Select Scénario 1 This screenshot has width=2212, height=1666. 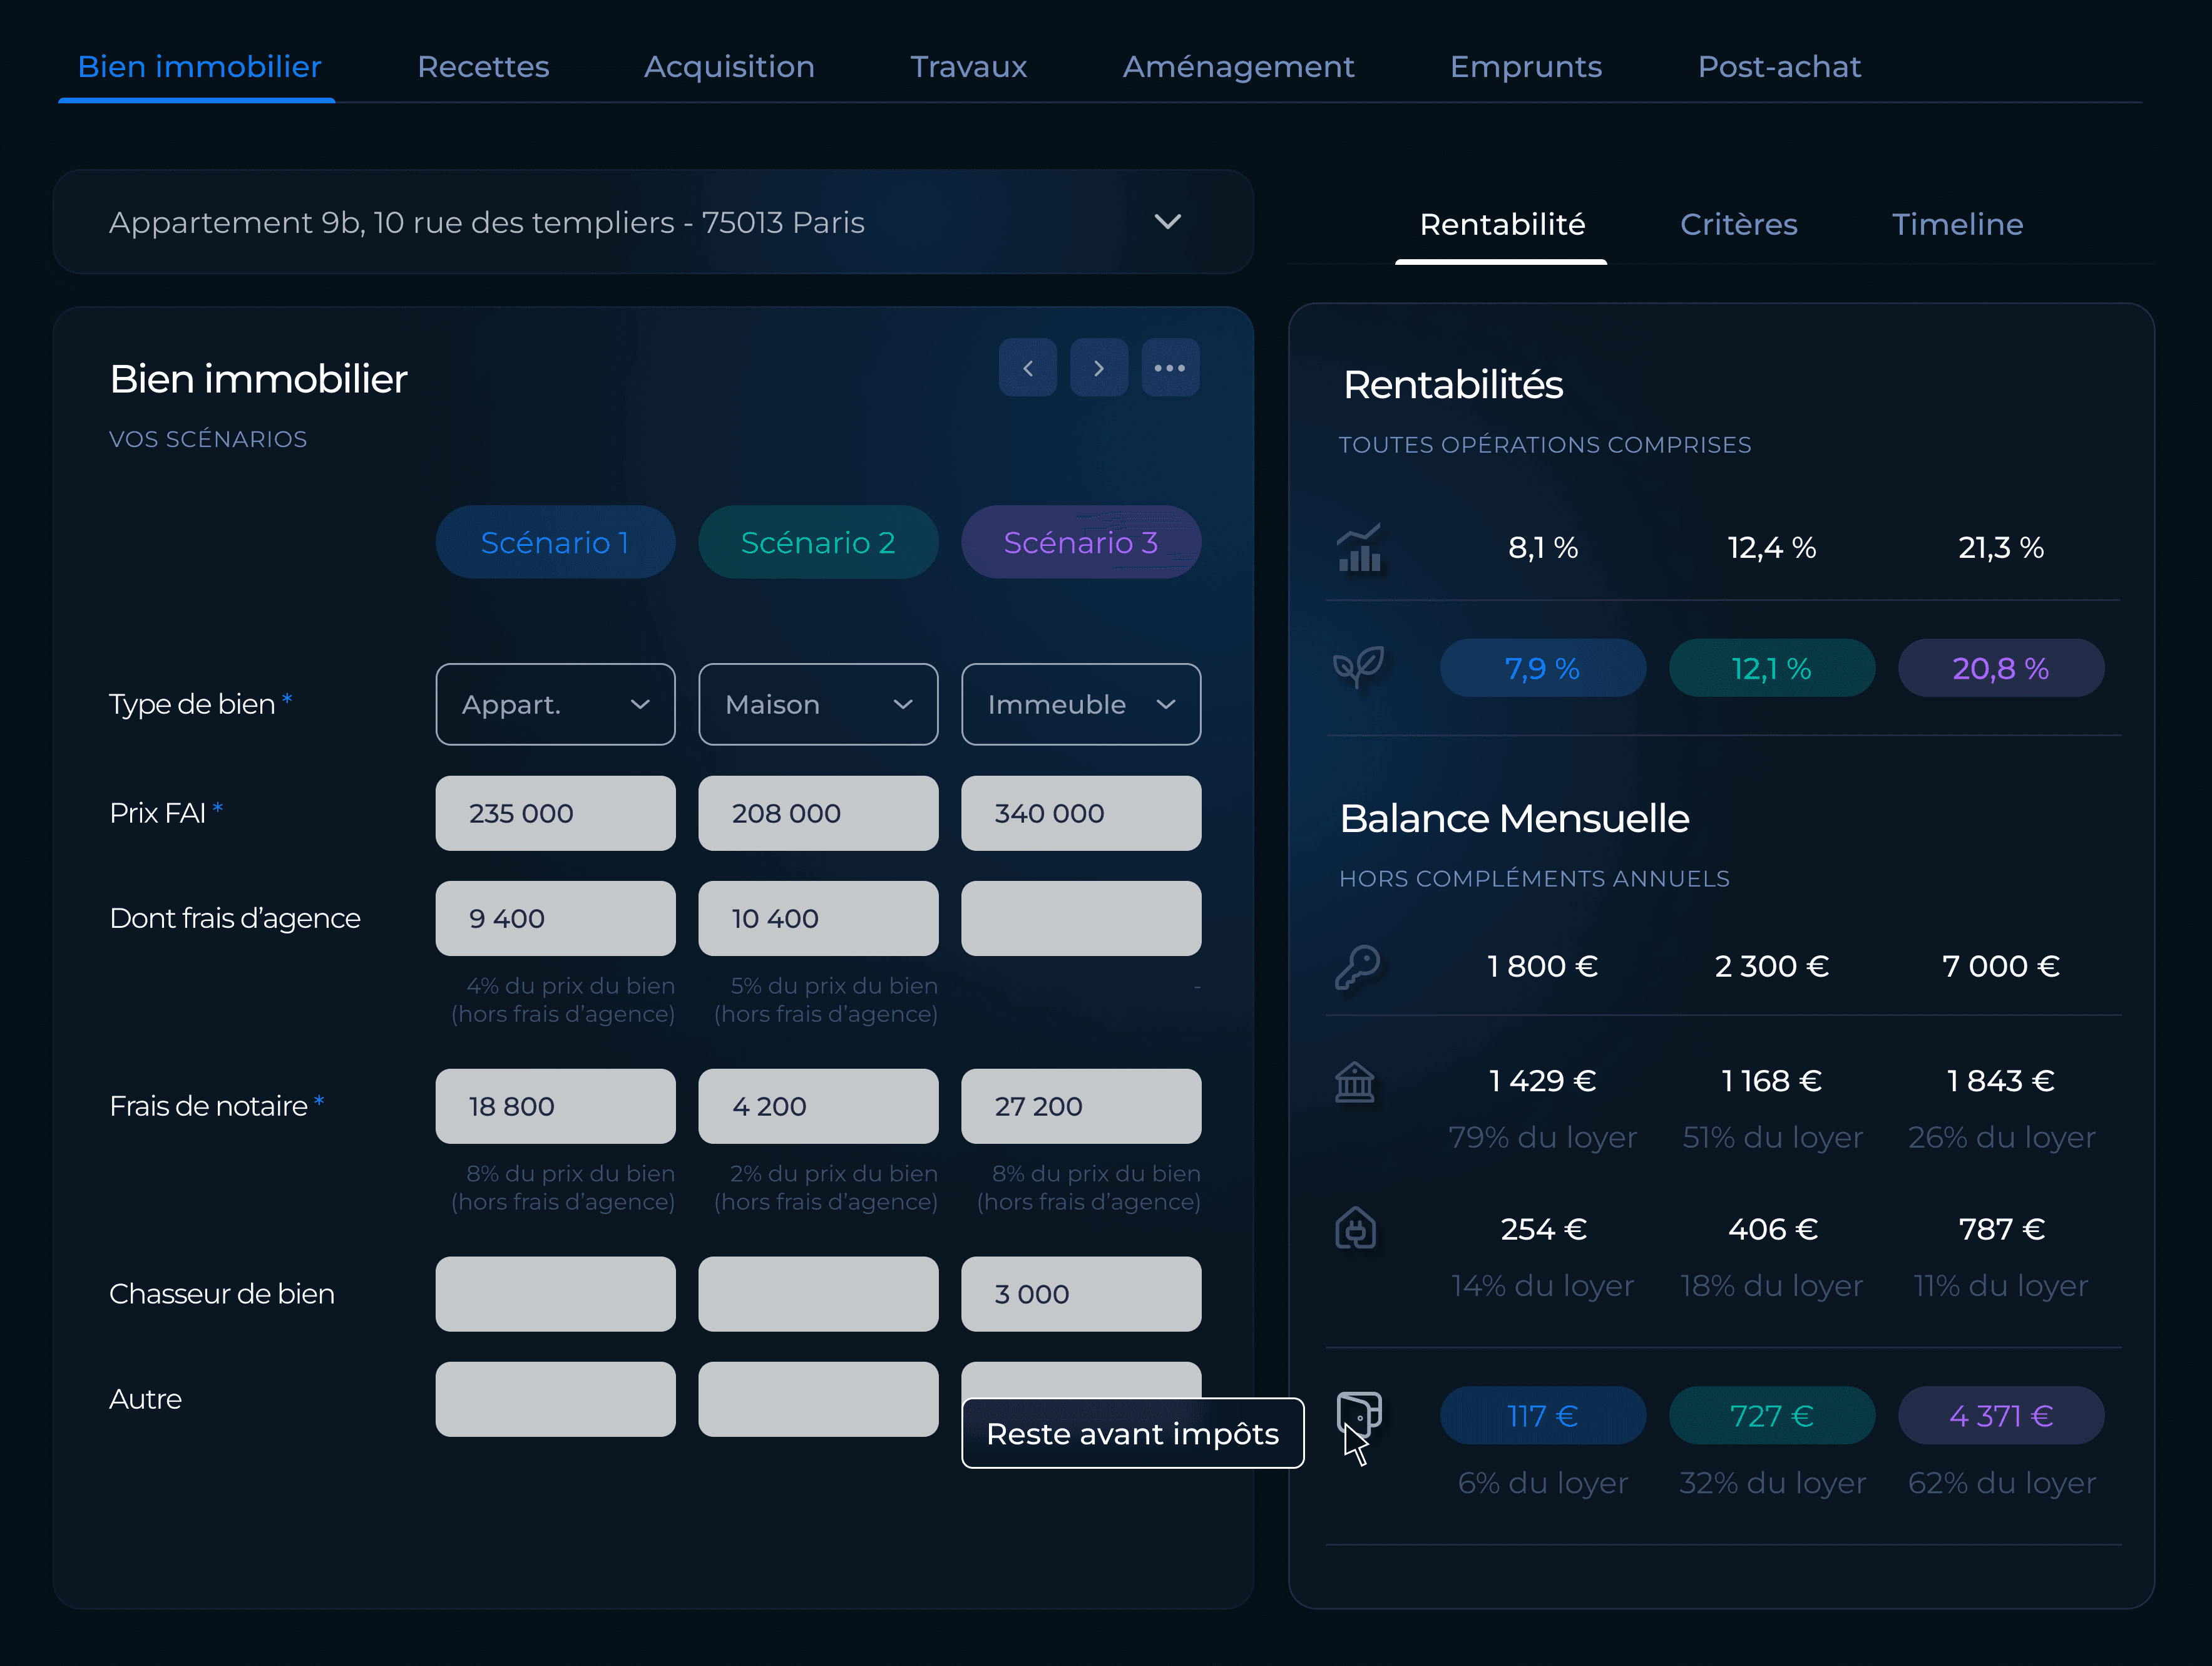555,542
